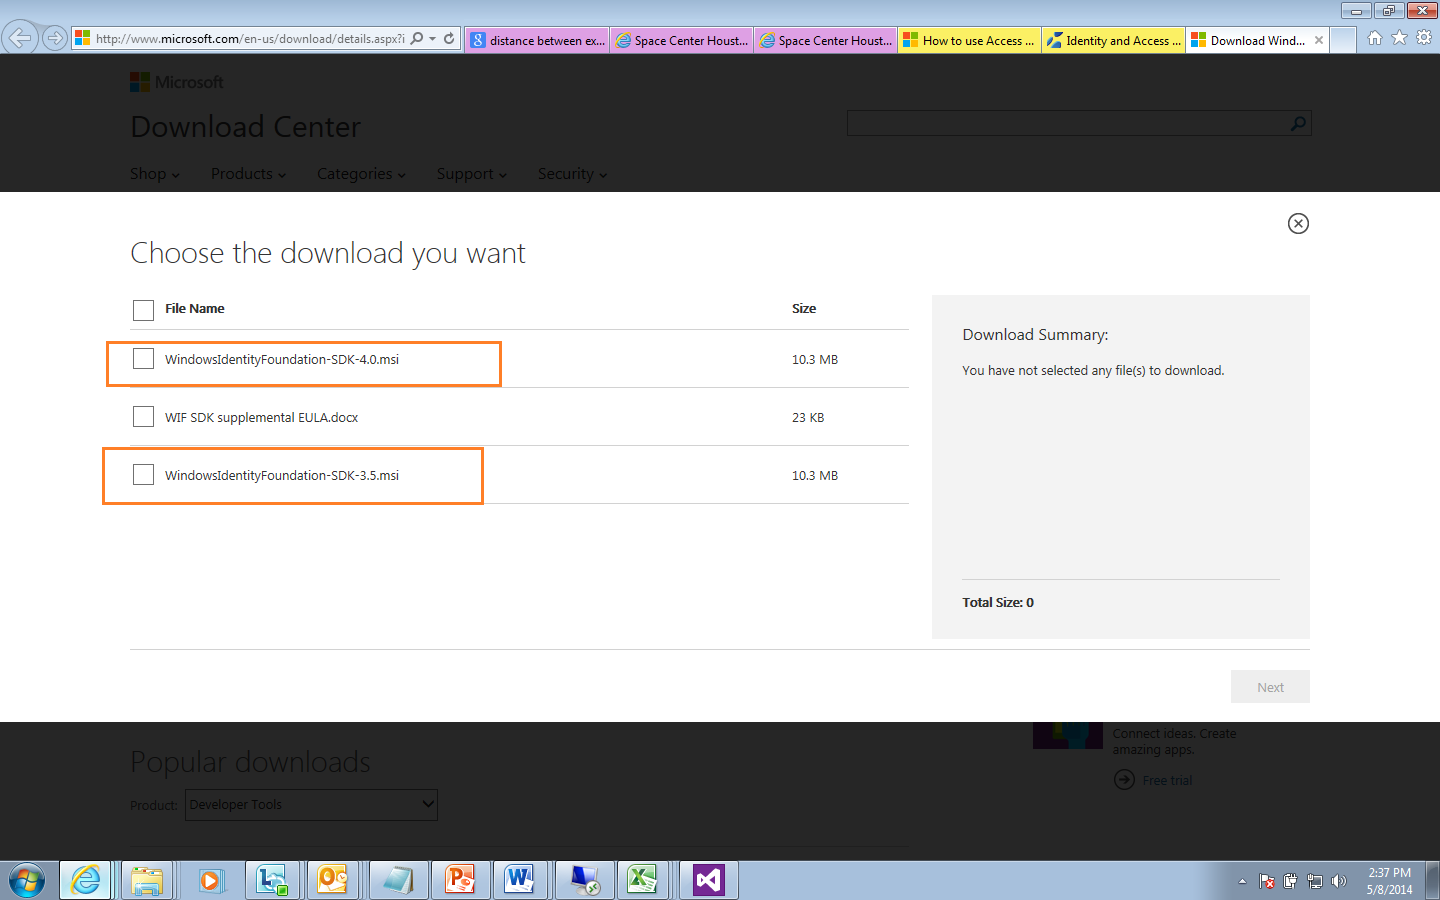Show hidden system tray icons arrow
This screenshot has width=1440, height=900.
tap(1242, 881)
